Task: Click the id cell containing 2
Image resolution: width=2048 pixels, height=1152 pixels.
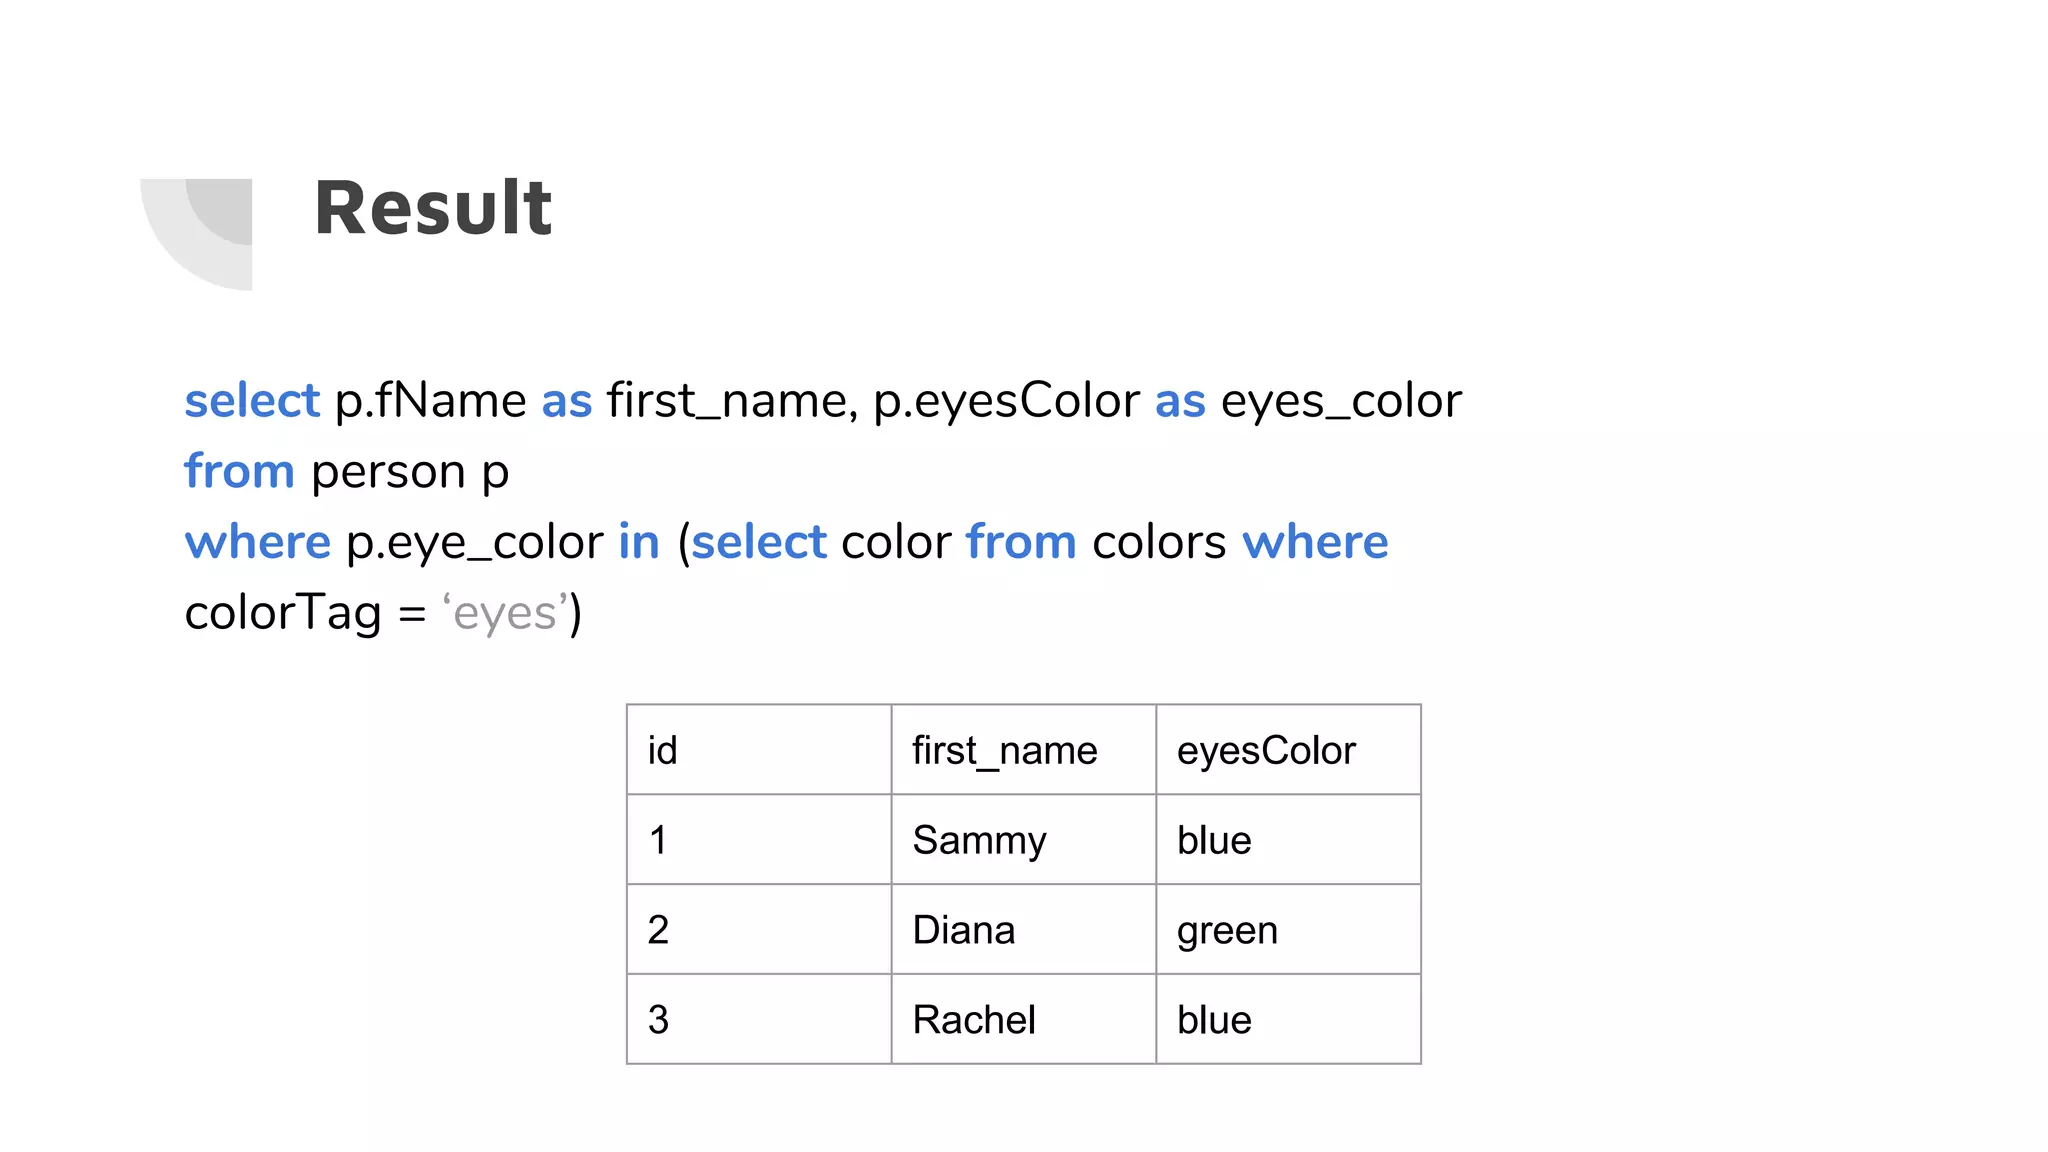Action: (759, 930)
